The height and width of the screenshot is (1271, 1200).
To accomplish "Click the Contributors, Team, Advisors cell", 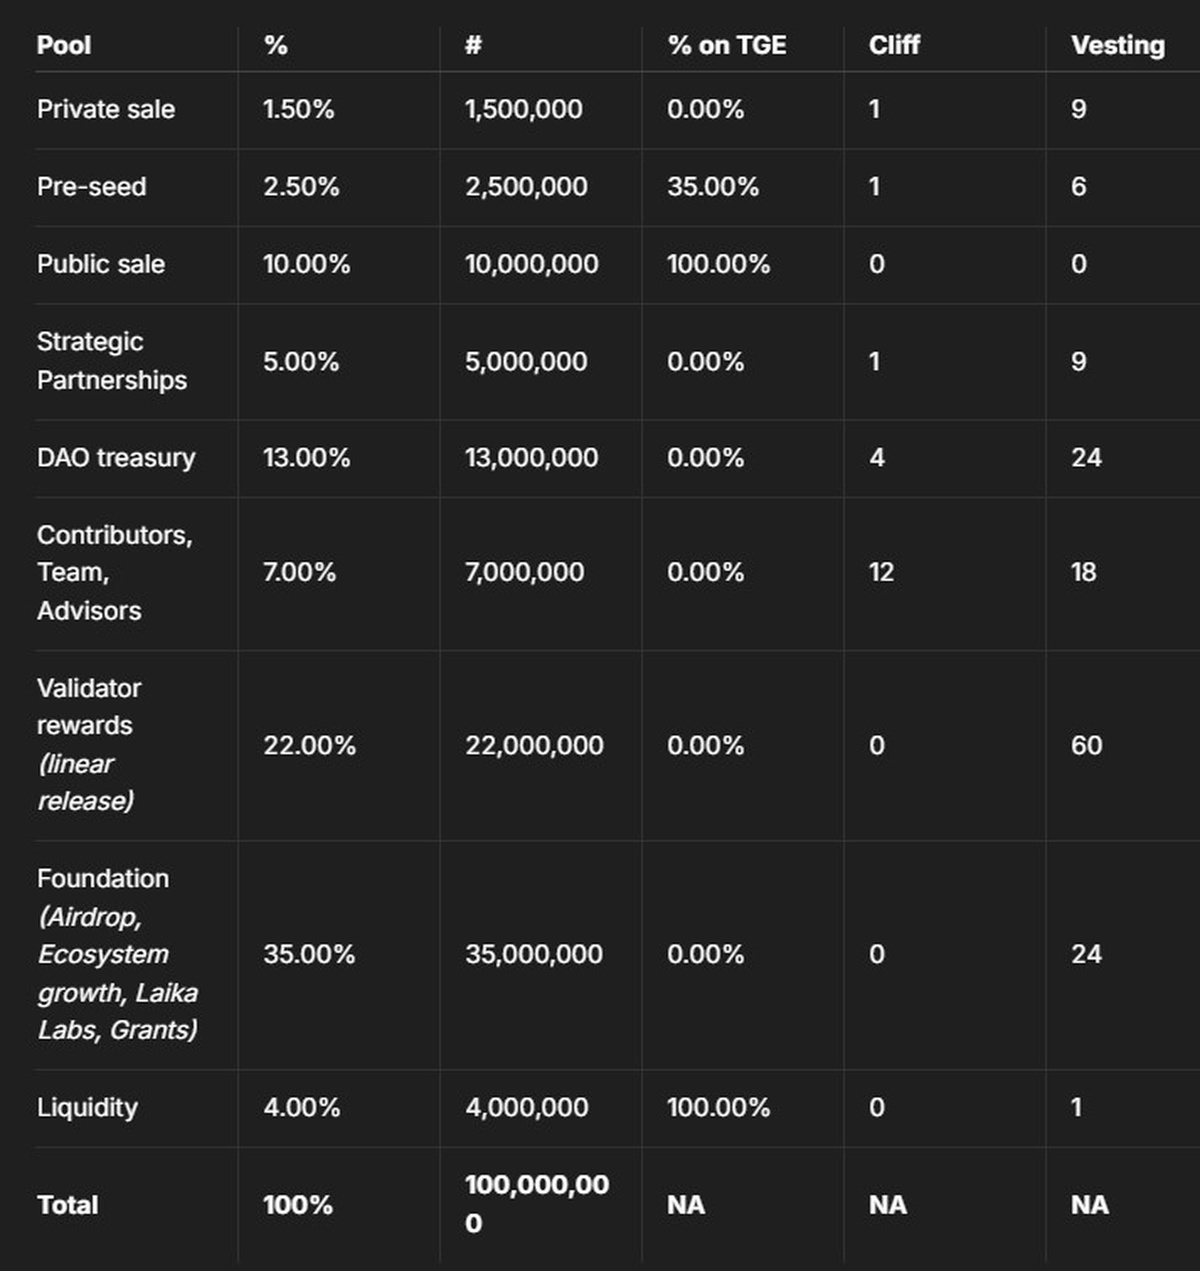I will coord(114,573).
